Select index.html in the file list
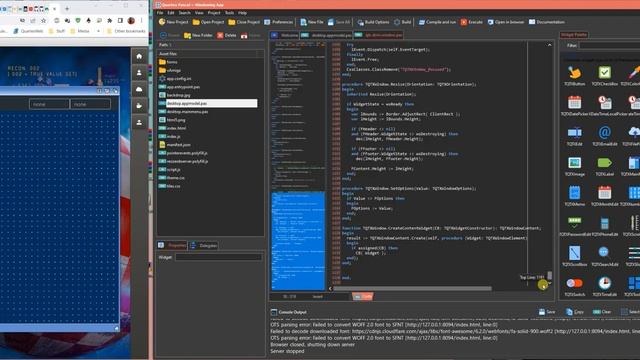 (172, 128)
